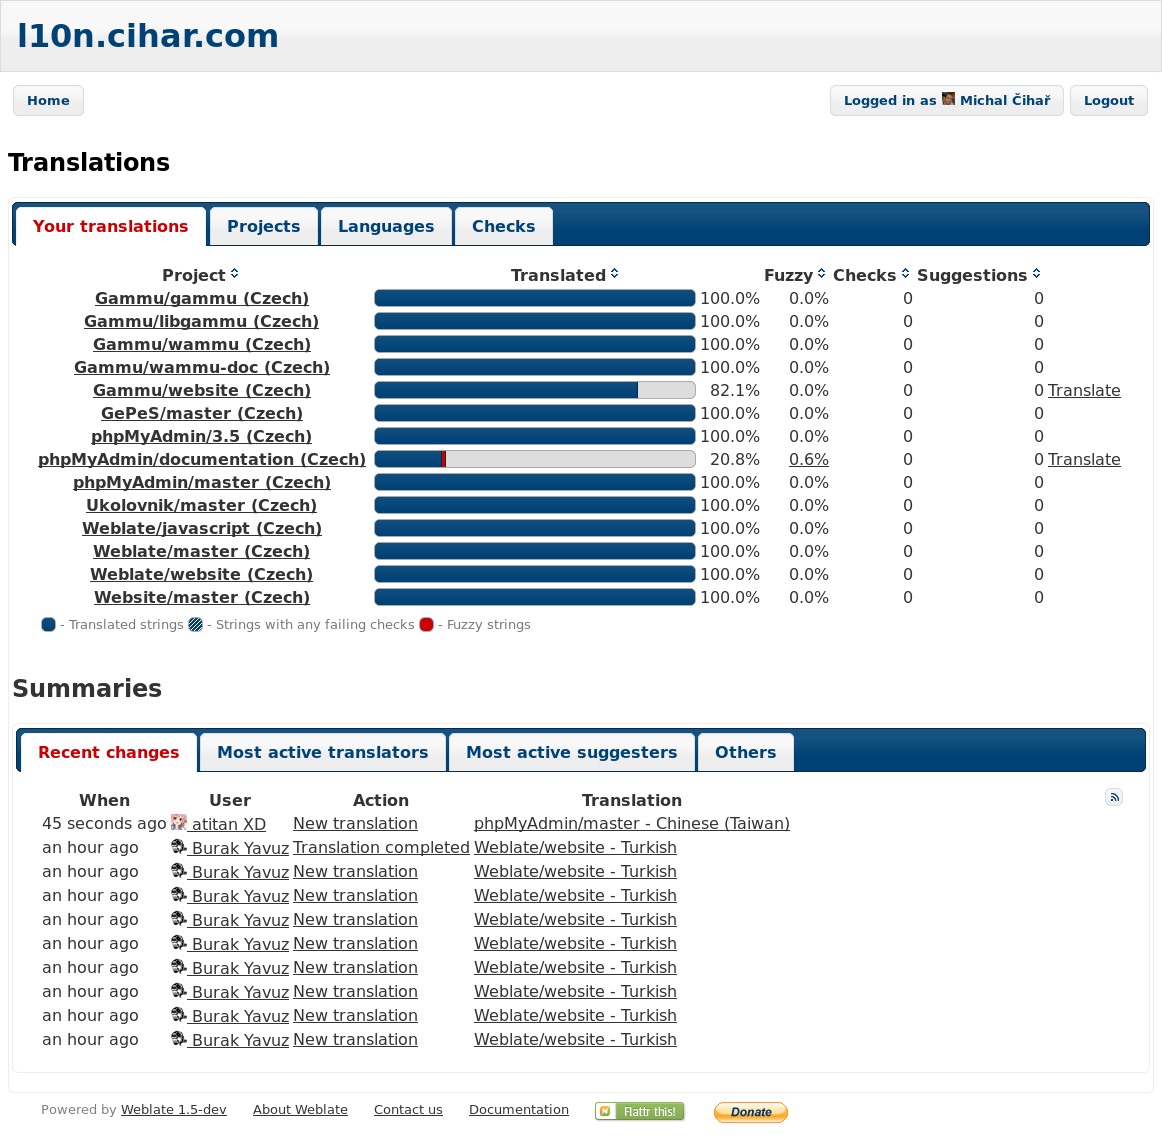This screenshot has height=1139, width=1162.
Task: Click red Fuzzy strings legend swatch
Action: click(426, 624)
